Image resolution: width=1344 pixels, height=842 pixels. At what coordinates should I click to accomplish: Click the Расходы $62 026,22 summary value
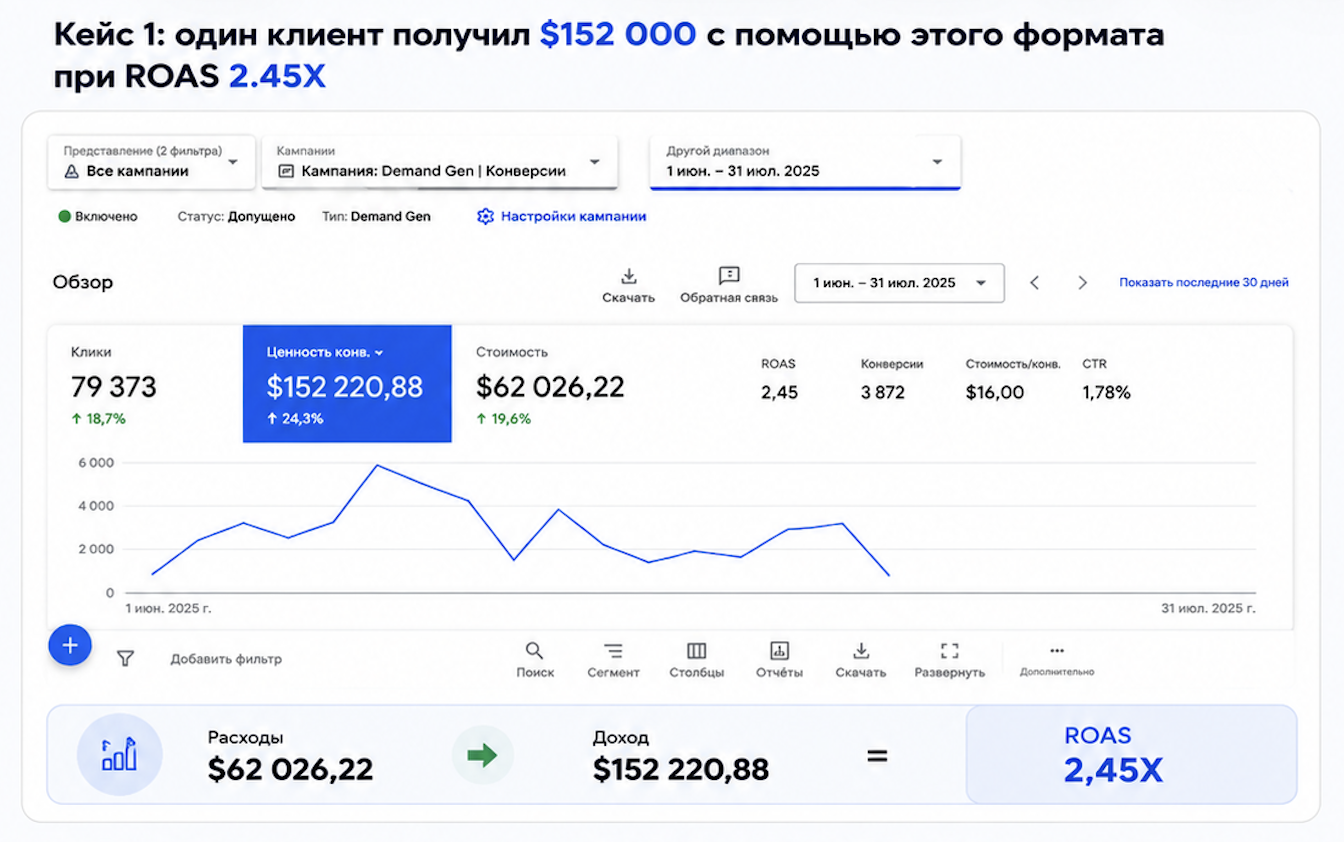tap(290, 769)
